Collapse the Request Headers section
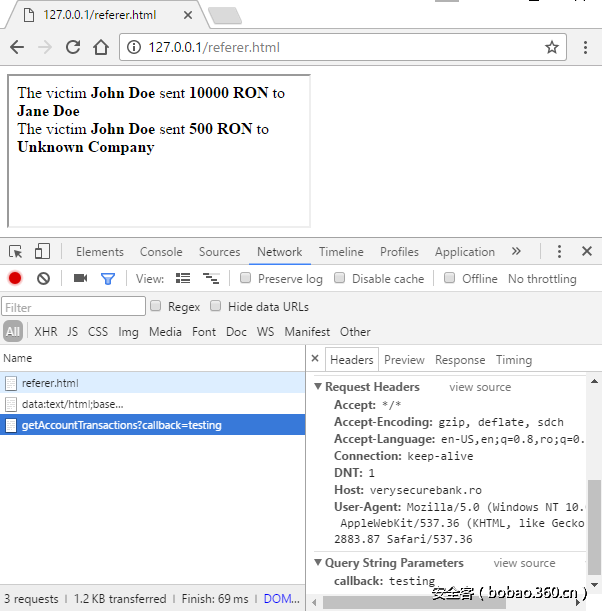This screenshot has width=602, height=611. [319, 387]
